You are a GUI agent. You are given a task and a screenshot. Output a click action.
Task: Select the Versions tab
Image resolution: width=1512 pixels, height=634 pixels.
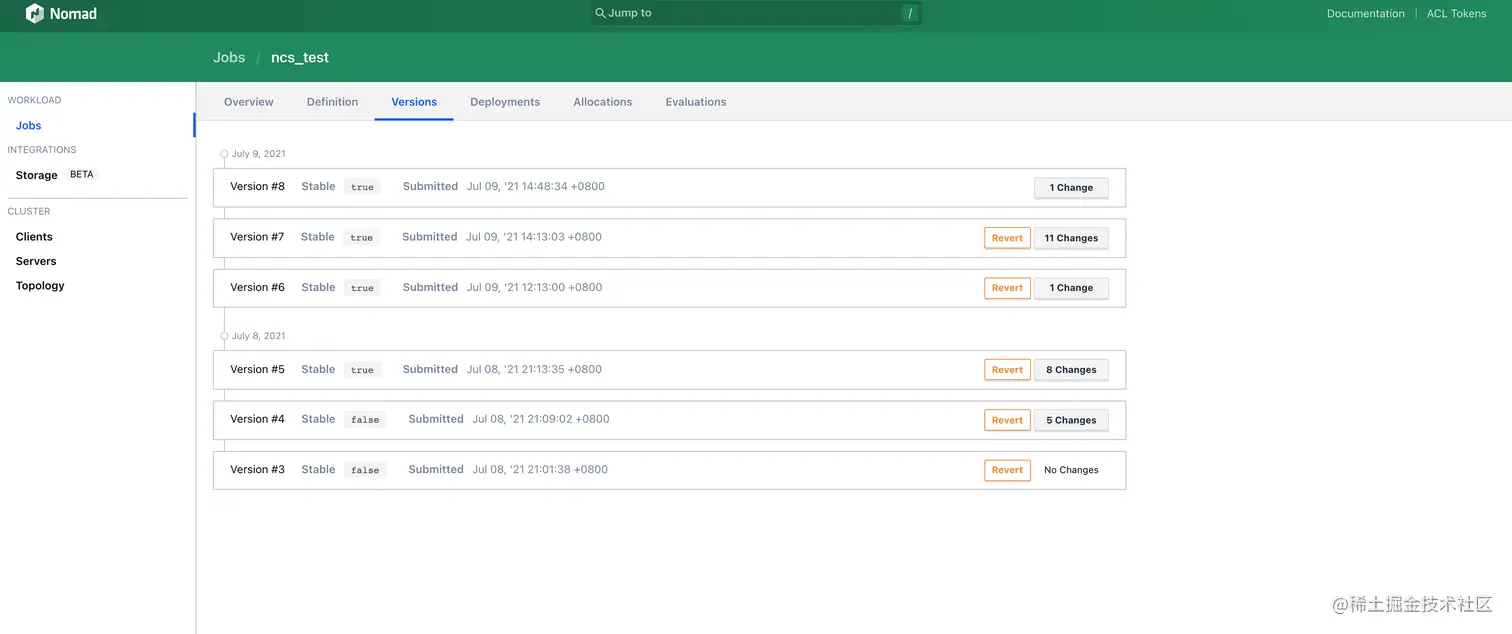pyautogui.click(x=414, y=102)
